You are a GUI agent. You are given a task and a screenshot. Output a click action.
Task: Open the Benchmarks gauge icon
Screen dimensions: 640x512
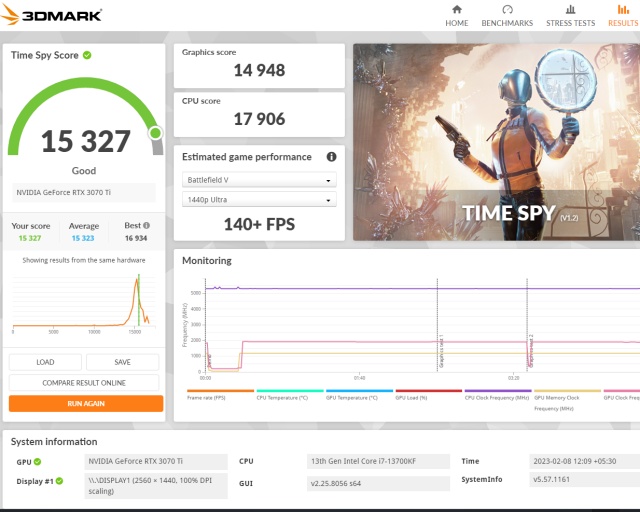click(x=507, y=9)
